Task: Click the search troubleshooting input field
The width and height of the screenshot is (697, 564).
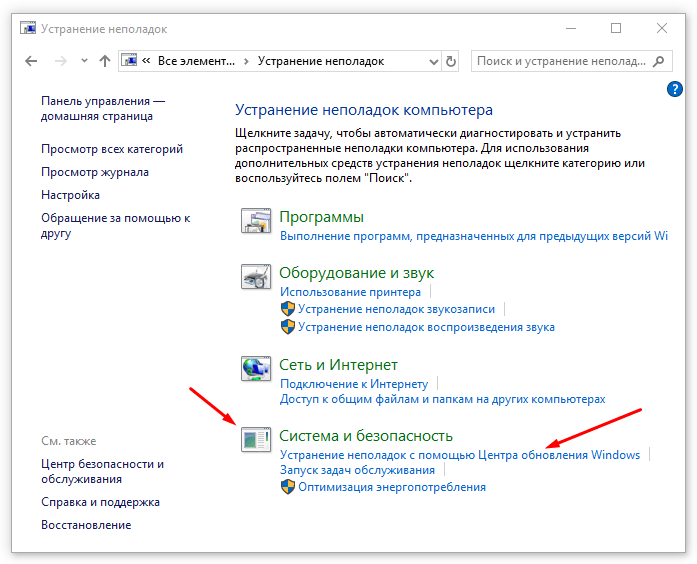Action: coord(560,61)
